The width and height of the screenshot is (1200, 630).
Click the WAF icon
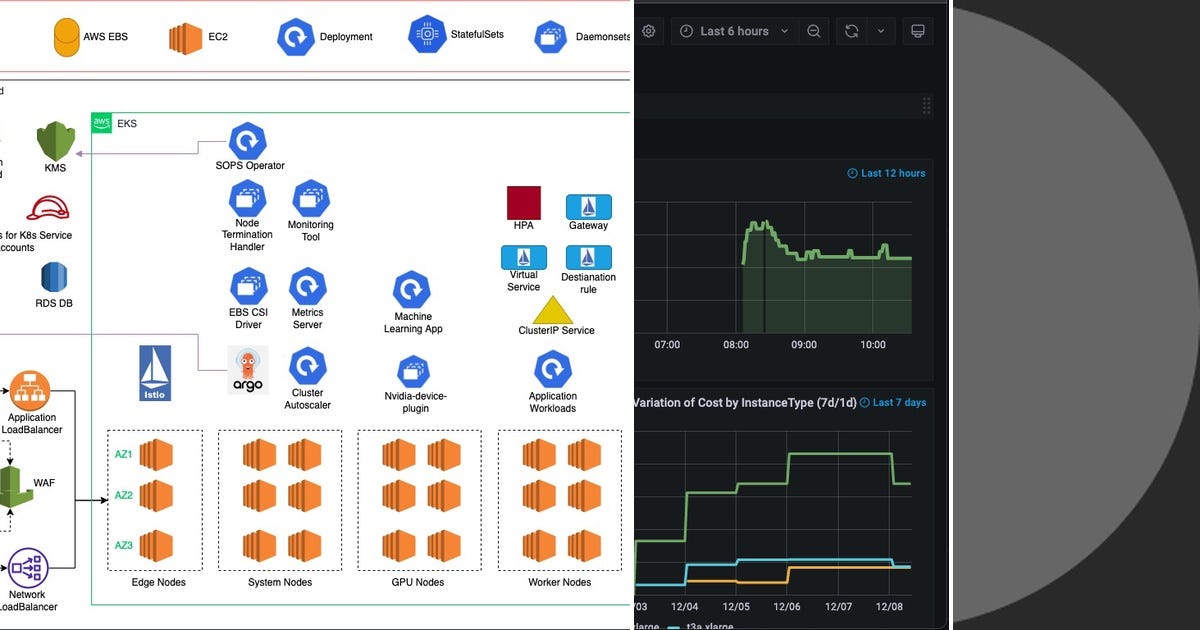(16, 485)
